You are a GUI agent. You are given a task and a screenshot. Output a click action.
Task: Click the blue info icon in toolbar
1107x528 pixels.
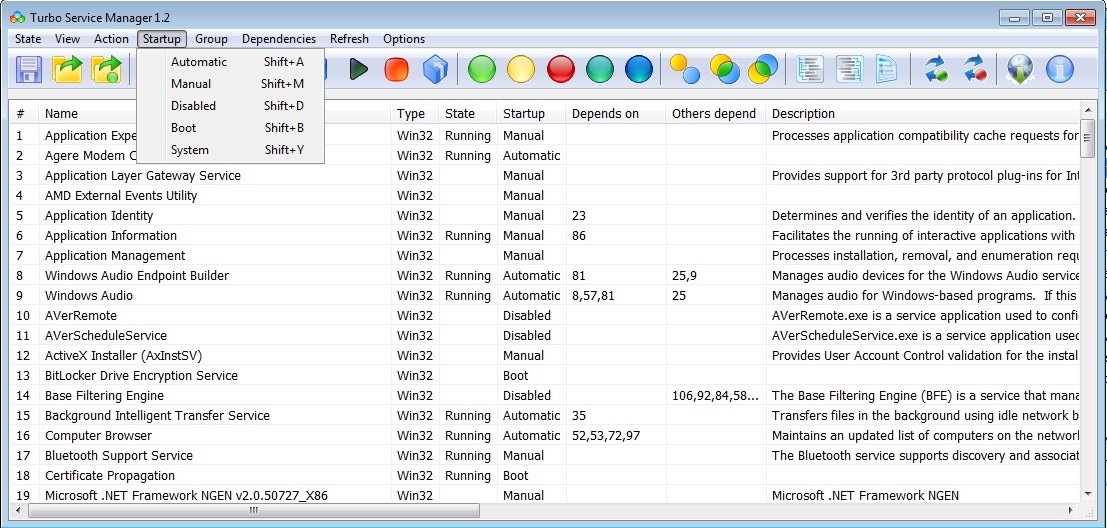1059,69
